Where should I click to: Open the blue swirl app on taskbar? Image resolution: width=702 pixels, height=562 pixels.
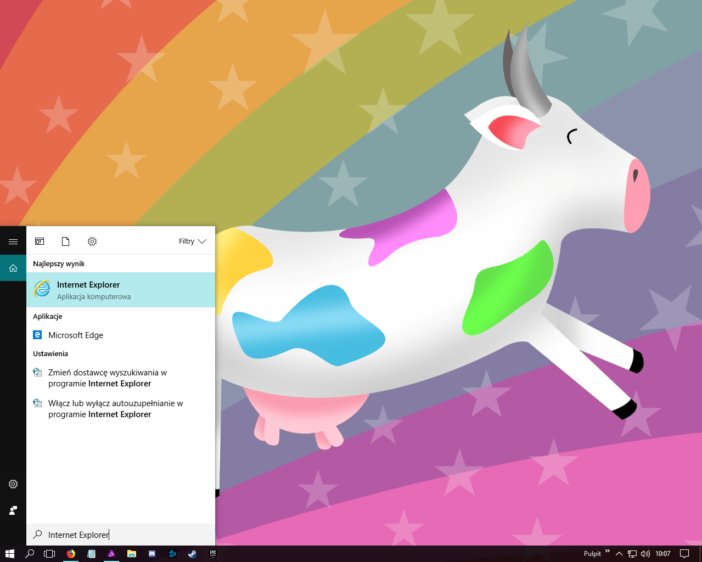pyautogui.click(x=172, y=554)
